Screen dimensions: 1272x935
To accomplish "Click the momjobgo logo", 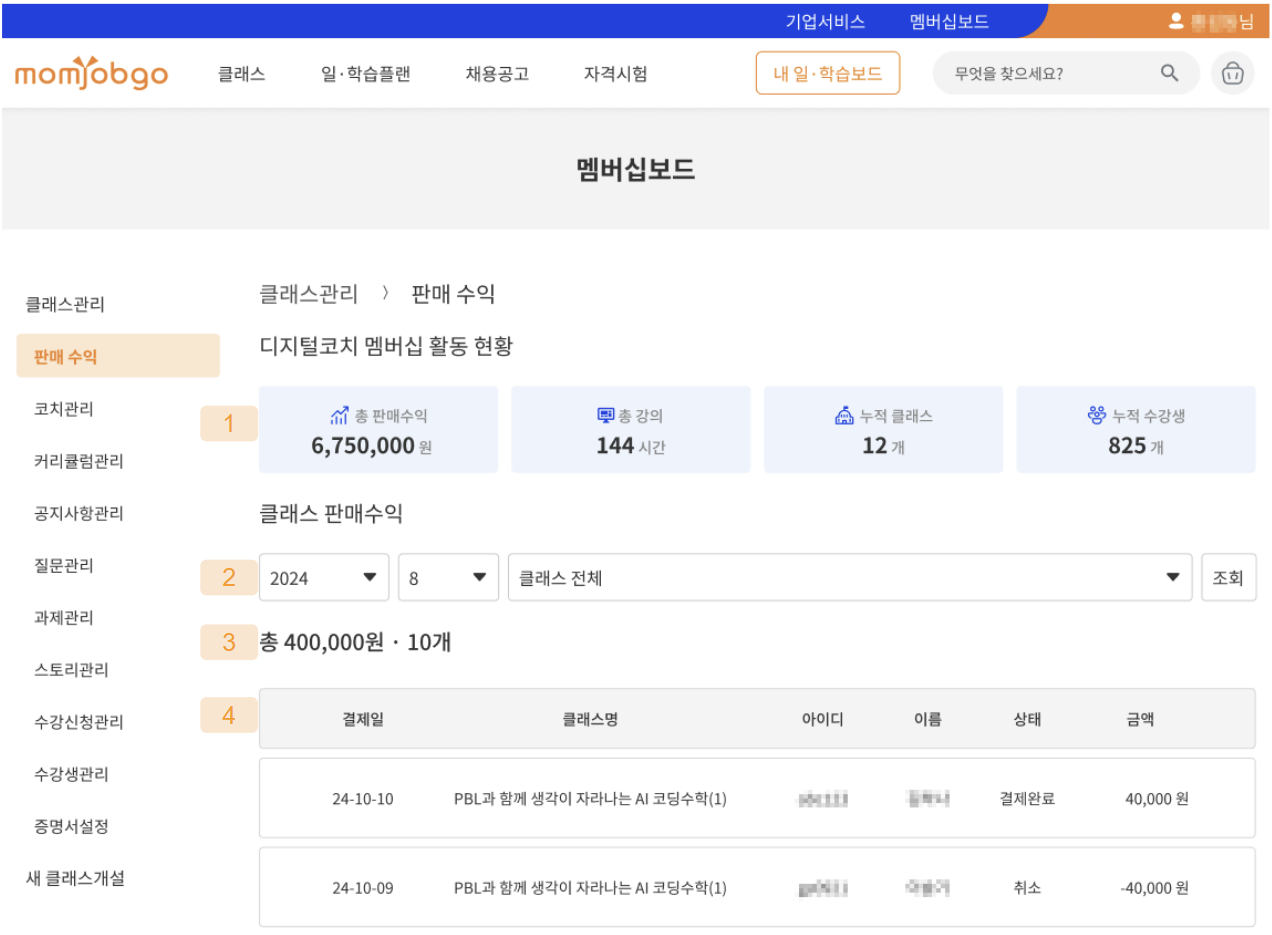I will click(x=91, y=74).
